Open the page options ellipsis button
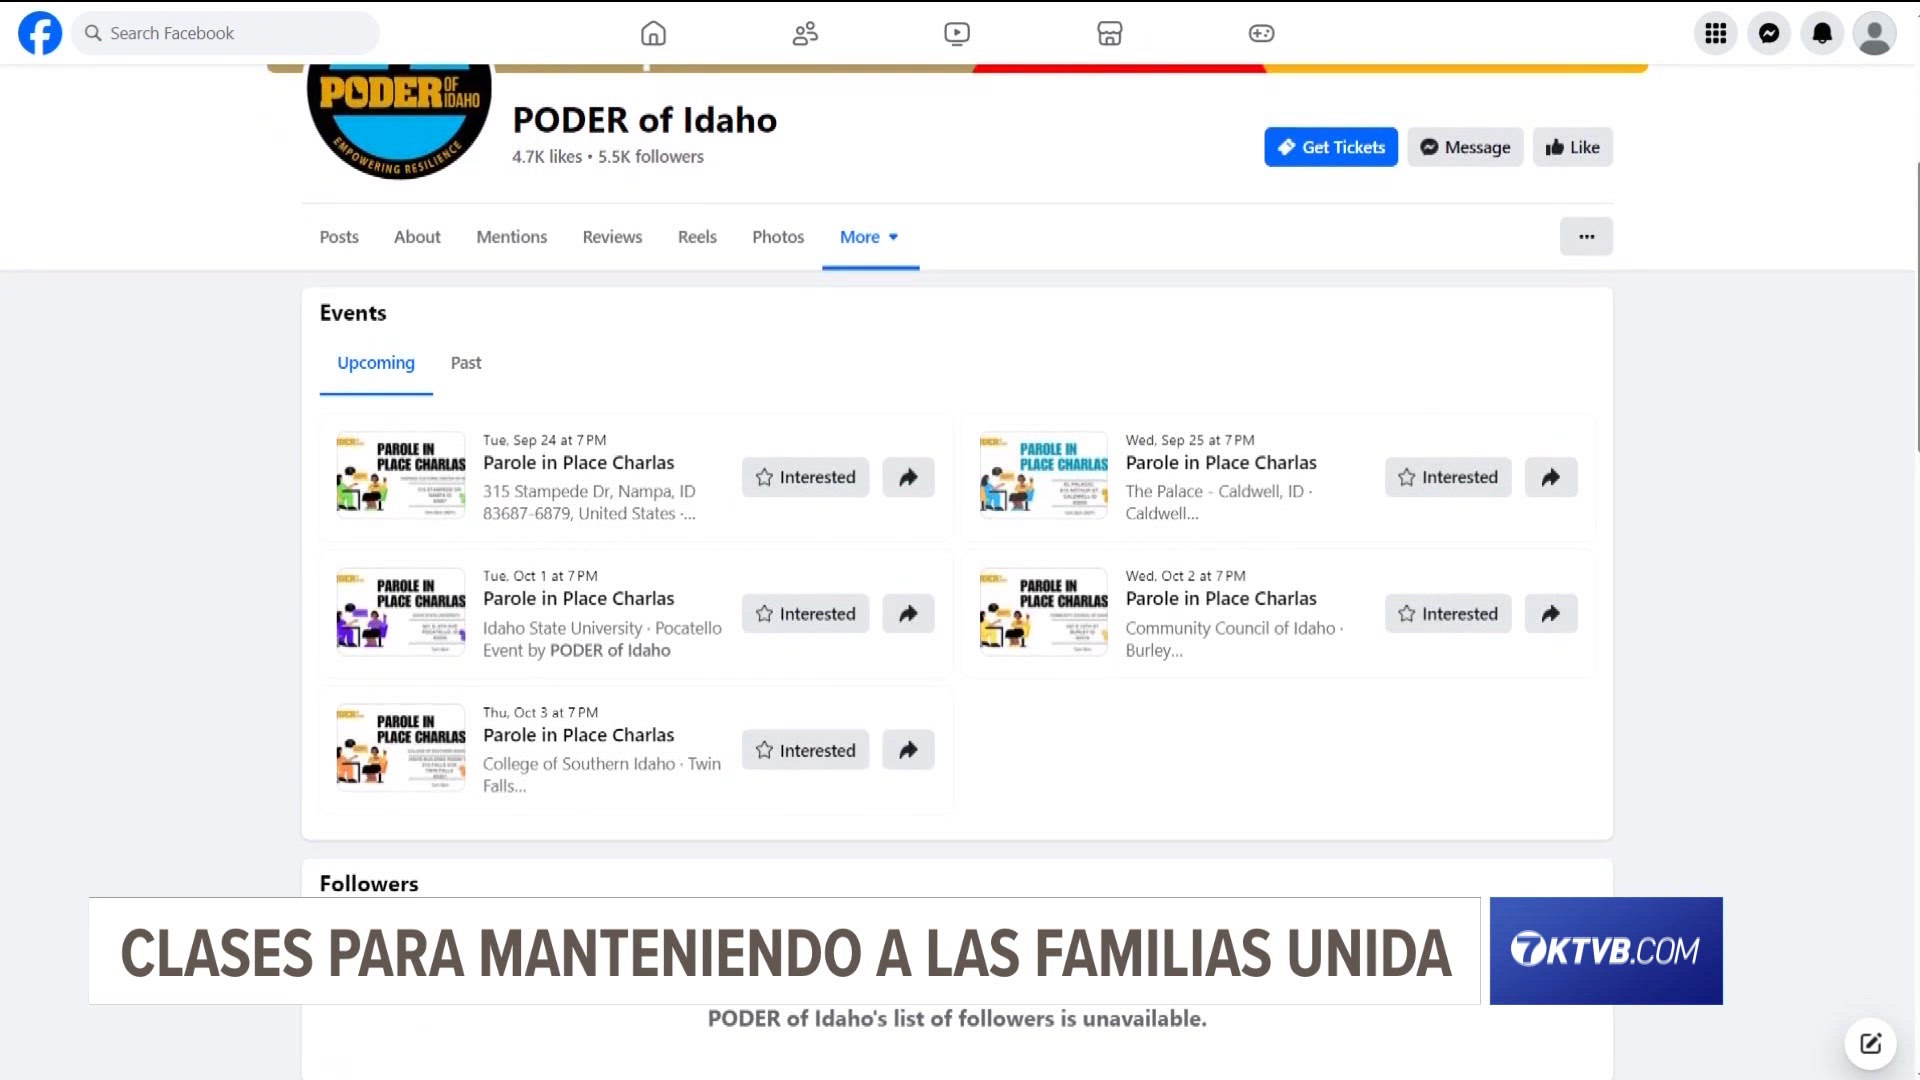Image resolution: width=1920 pixels, height=1080 pixels. click(1586, 237)
